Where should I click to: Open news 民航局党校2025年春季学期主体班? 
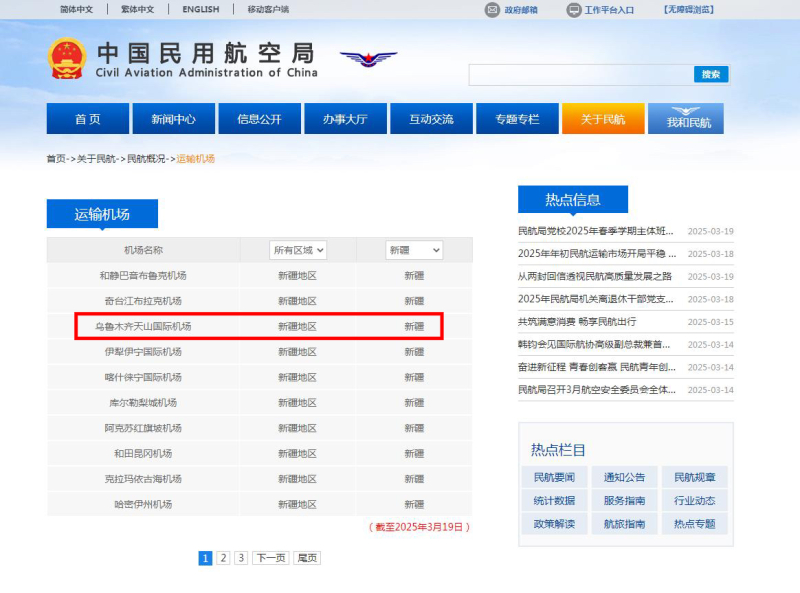pyautogui.click(x=595, y=231)
